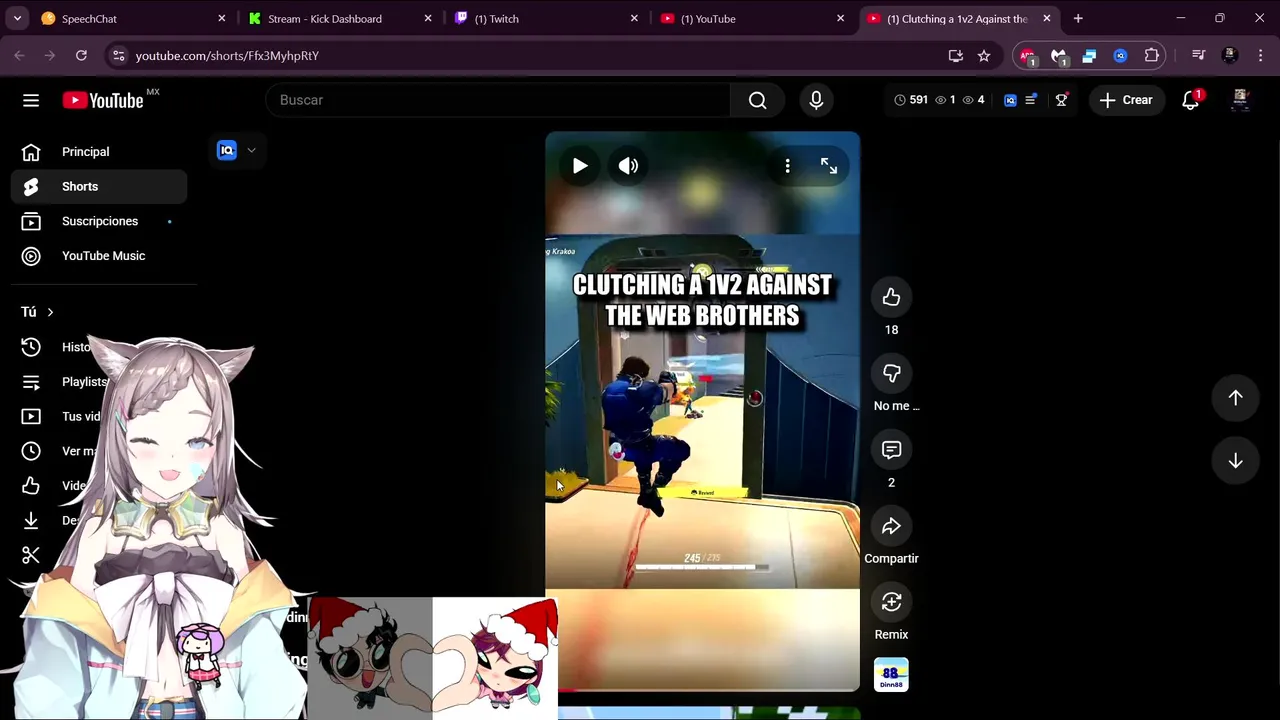This screenshot has height=720, width=1280.
Task: Open the tab search dropdown arrow
Action: tap(17, 19)
